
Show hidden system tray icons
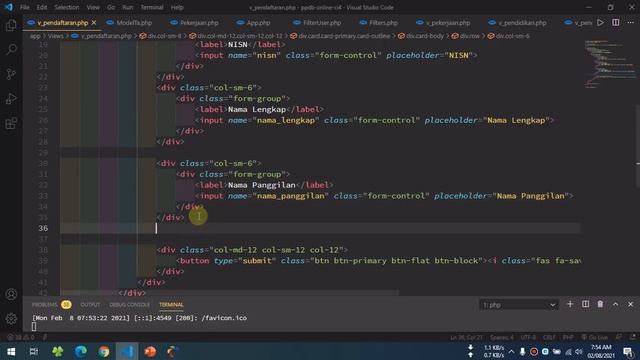click(x=511, y=351)
